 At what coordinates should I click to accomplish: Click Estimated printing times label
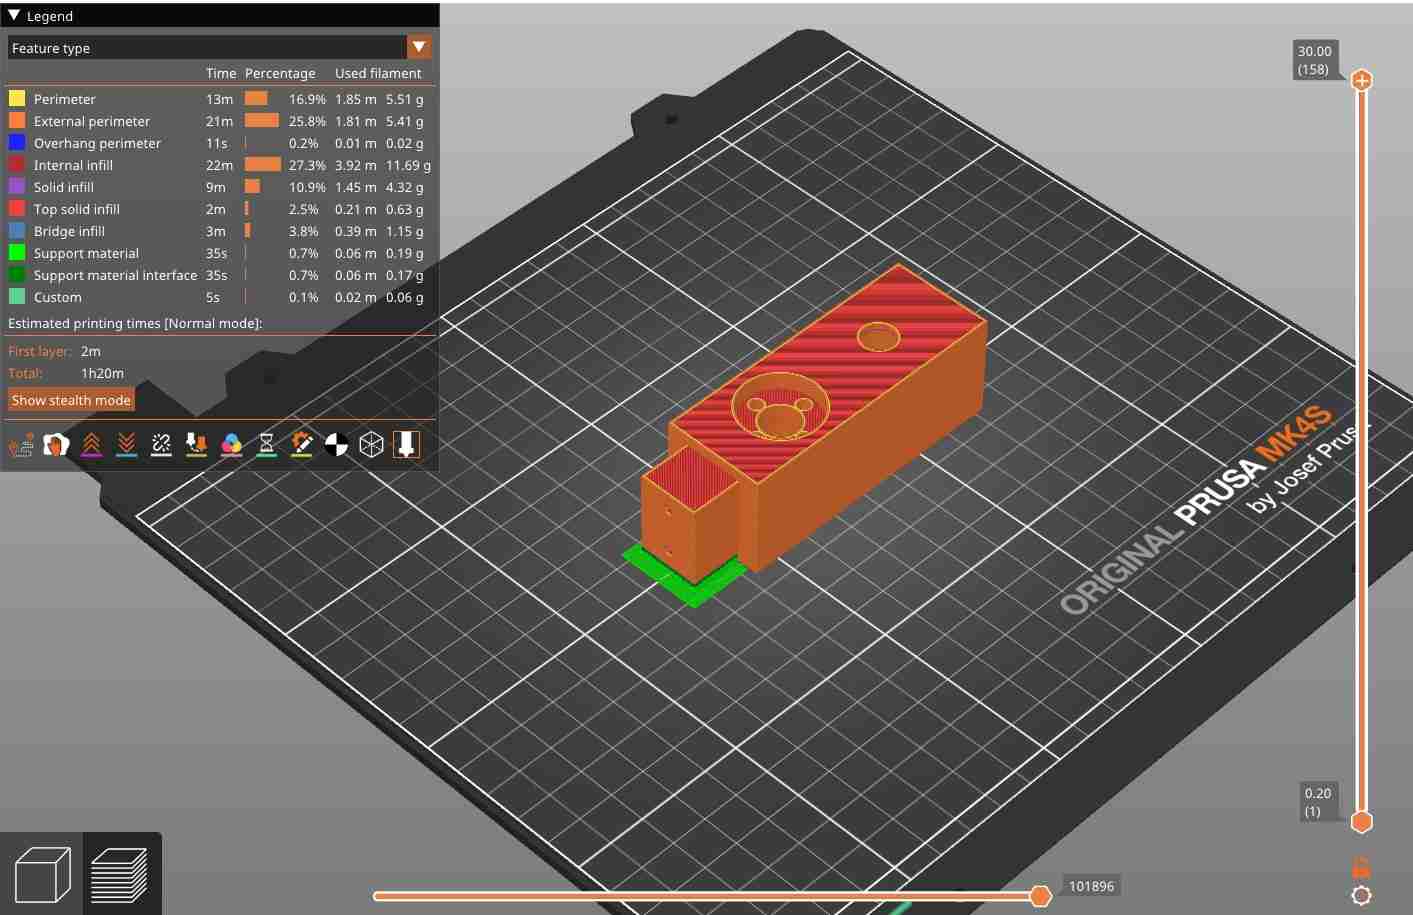click(135, 323)
